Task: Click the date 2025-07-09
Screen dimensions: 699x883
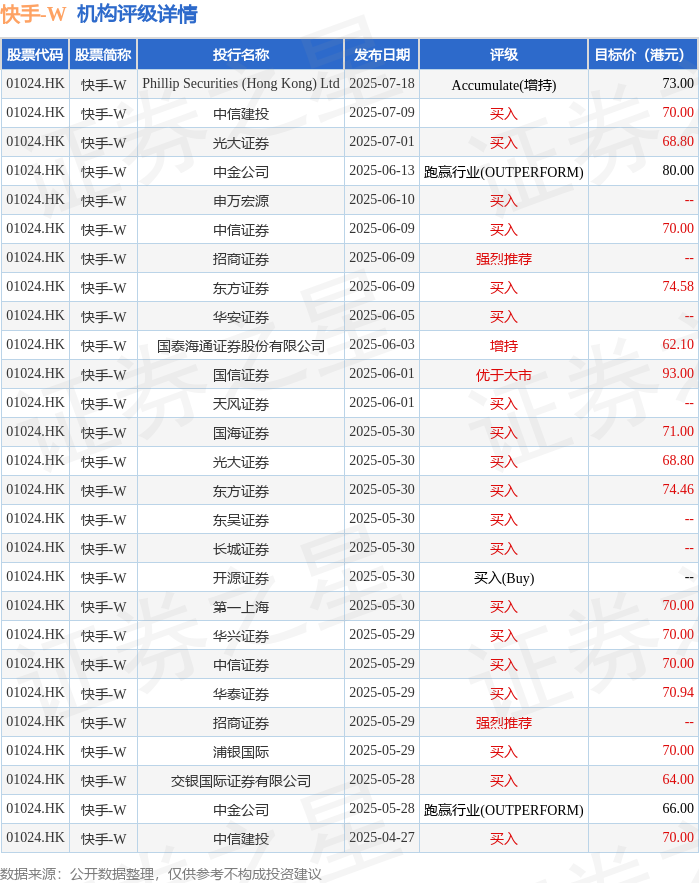Action: pos(381,113)
